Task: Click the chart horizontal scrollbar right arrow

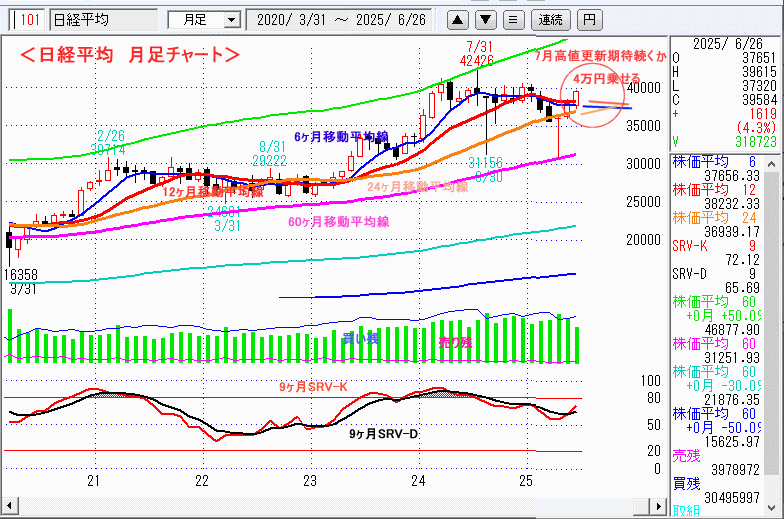Action: pos(659,506)
